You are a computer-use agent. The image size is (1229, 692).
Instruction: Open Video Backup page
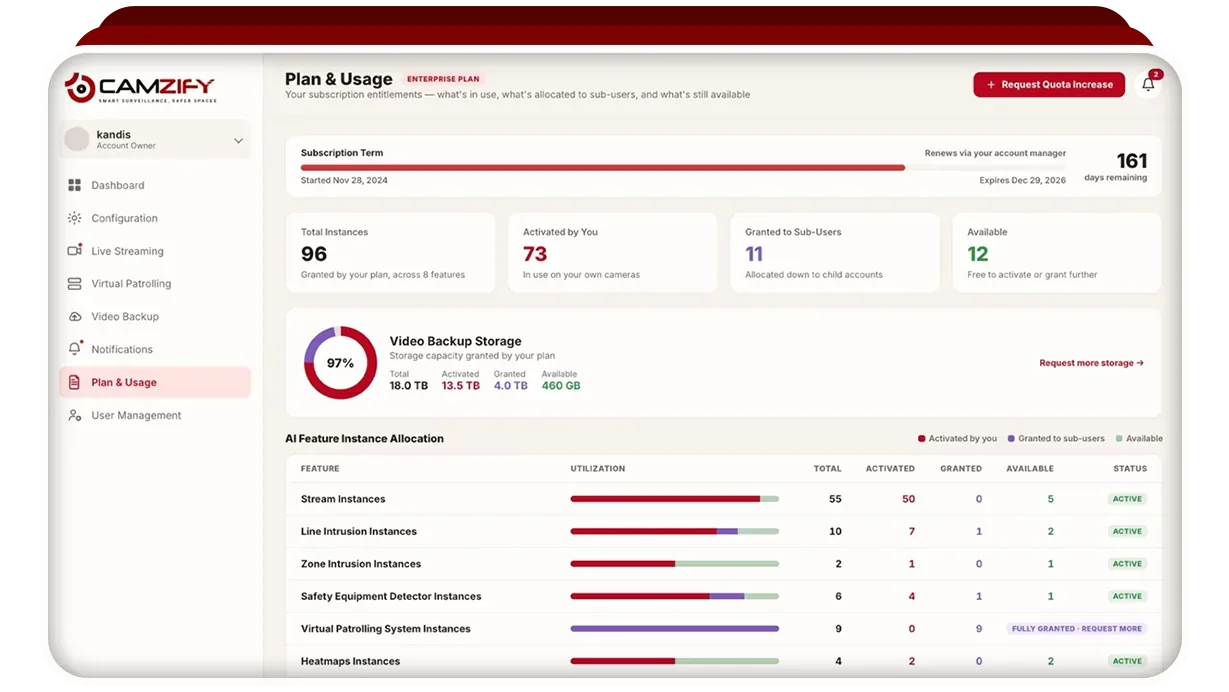click(x=155, y=317)
